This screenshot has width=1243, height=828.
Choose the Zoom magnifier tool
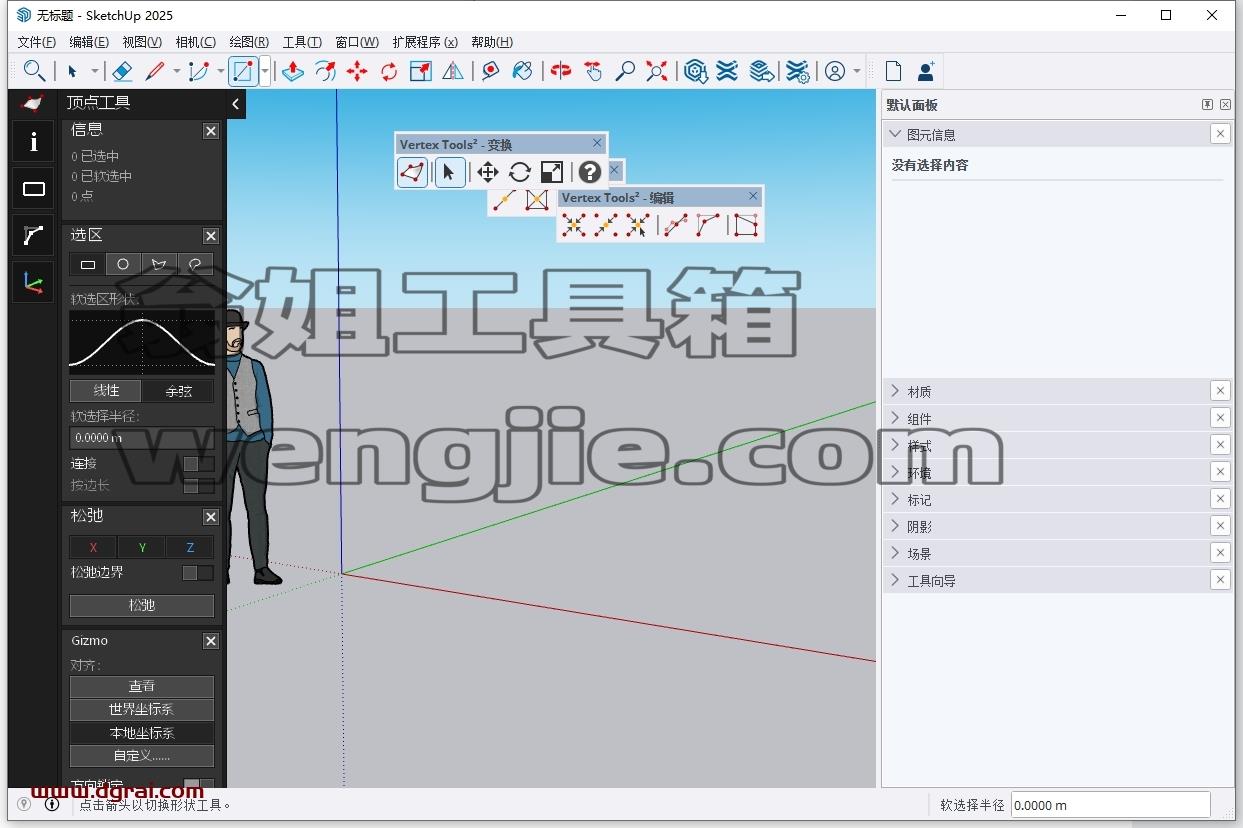pyautogui.click(x=625, y=71)
